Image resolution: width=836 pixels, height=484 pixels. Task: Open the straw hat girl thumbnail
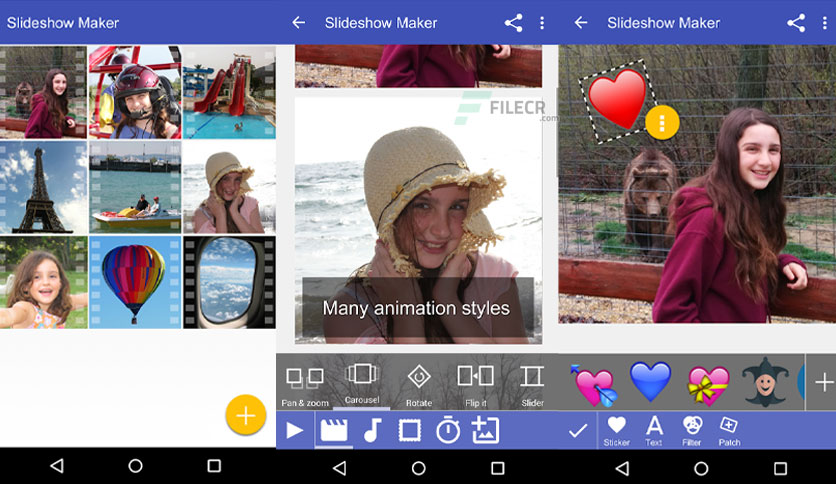(229, 187)
